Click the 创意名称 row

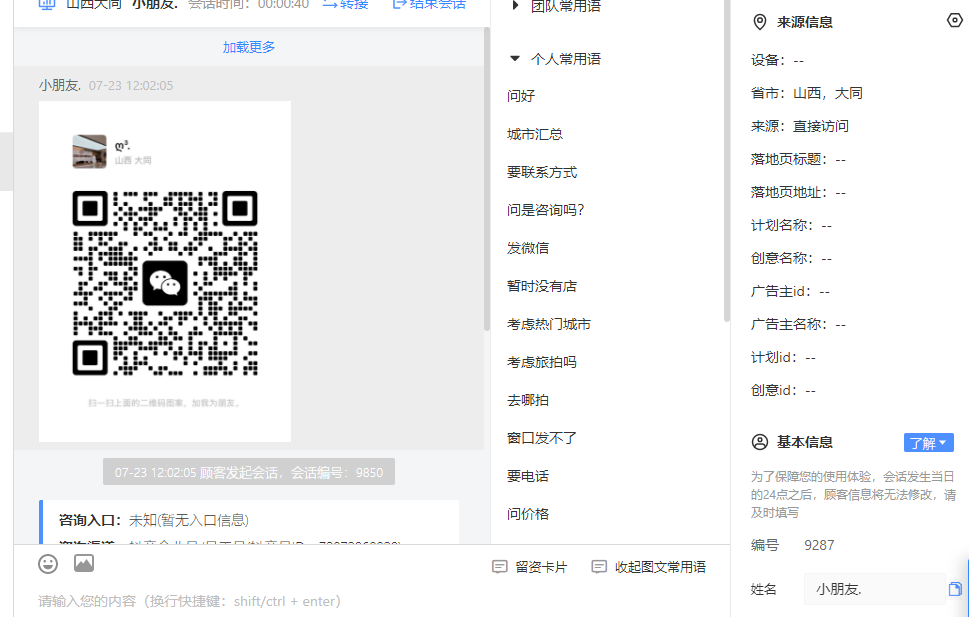click(x=792, y=258)
